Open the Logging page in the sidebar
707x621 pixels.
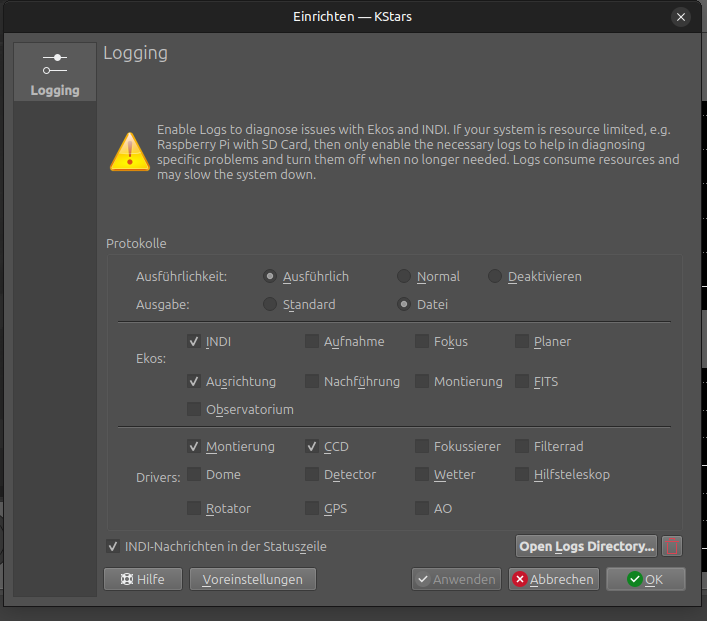(55, 72)
